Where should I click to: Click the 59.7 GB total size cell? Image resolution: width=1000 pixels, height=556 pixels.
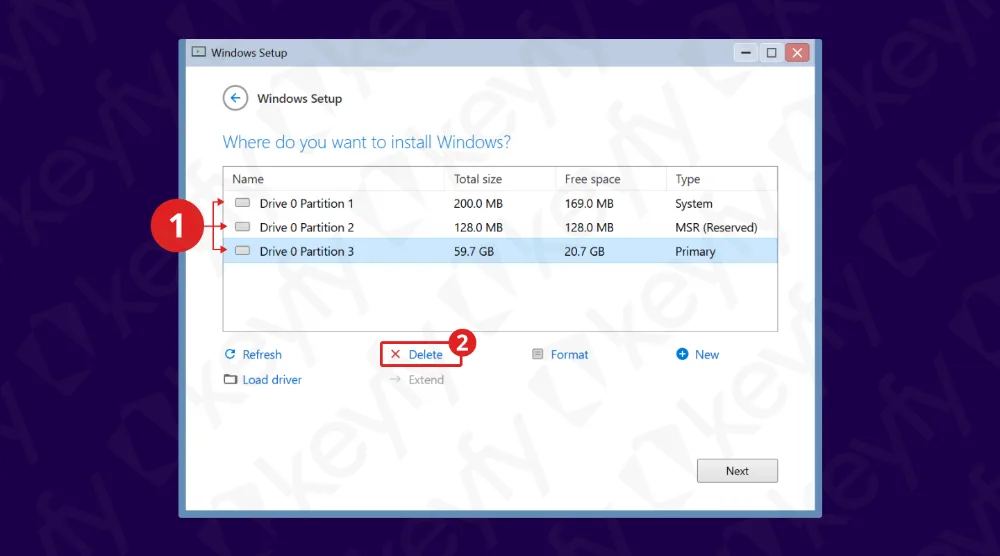point(474,251)
